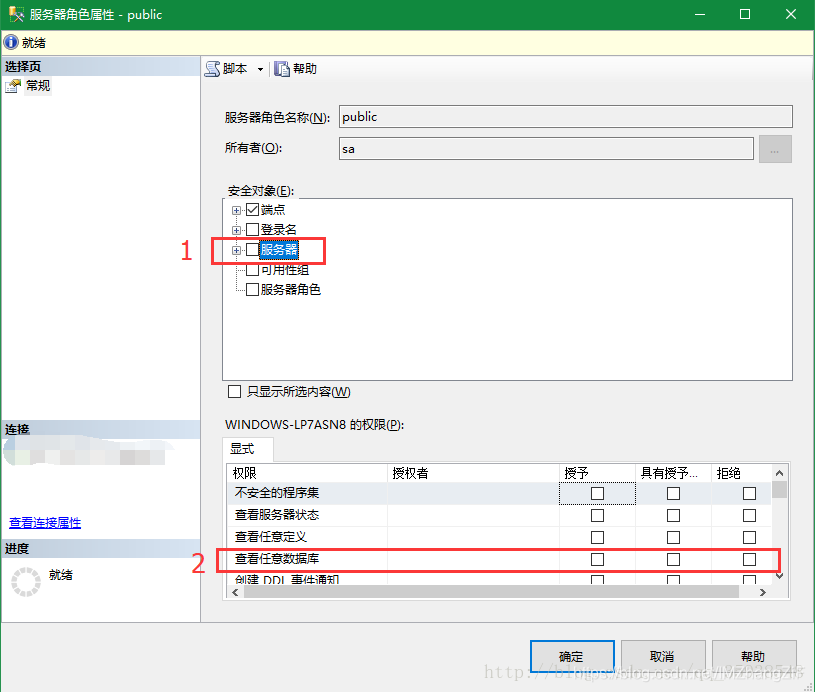Select the 显式 tab
Screen dimensions: 815x692
[247, 449]
